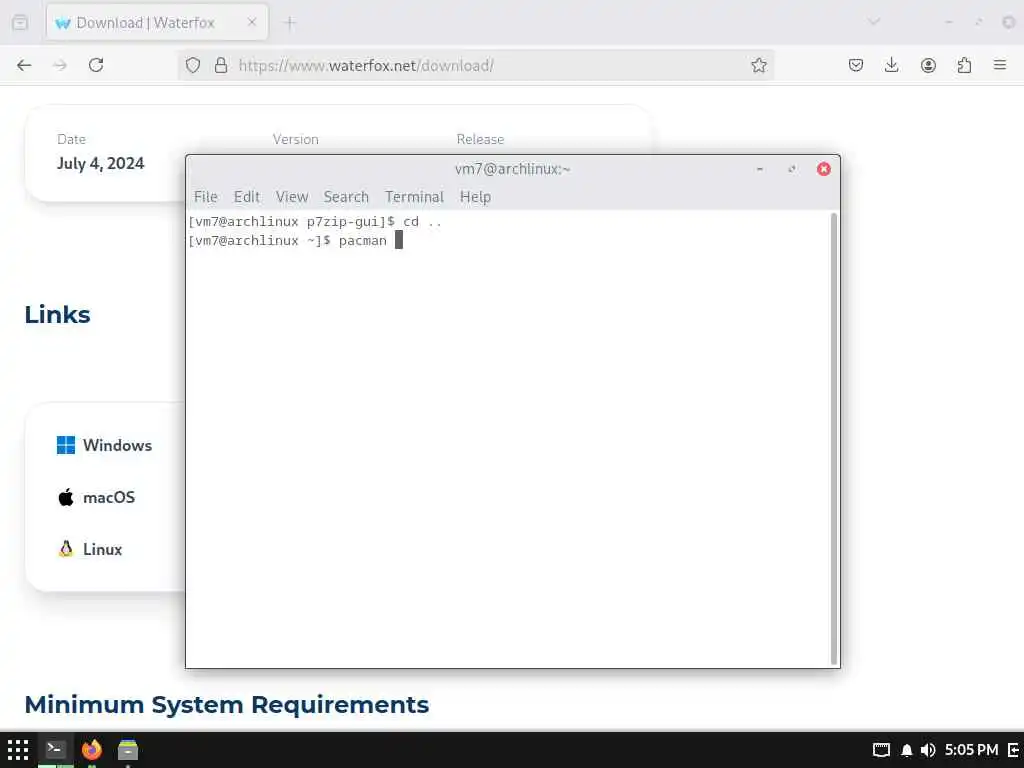Image resolution: width=1024 pixels, height=768 pixels.
Task: Open the browser downloads panel
Action: click(891, 65)
